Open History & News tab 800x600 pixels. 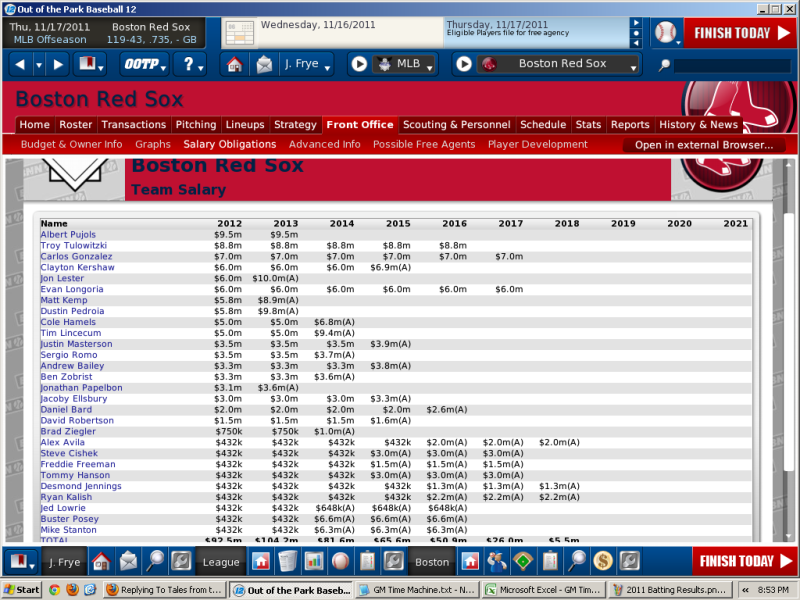698,124
